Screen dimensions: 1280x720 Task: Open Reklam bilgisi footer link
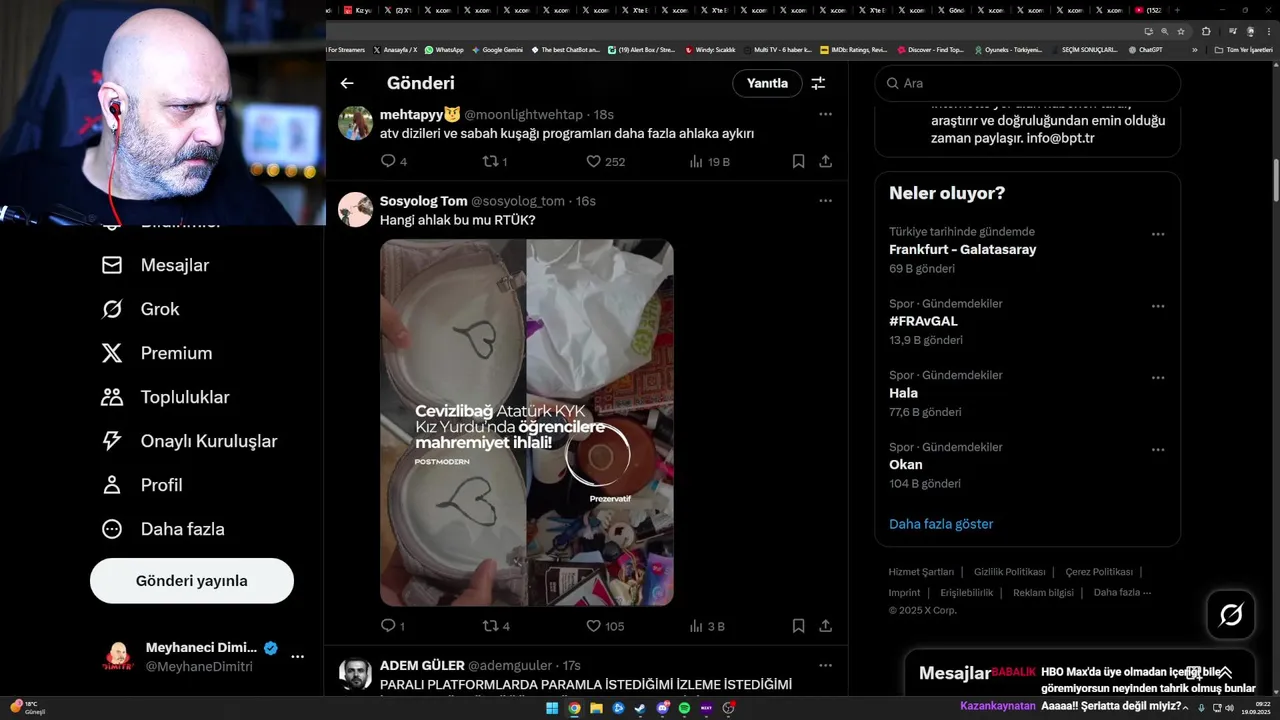(1043, 593)
